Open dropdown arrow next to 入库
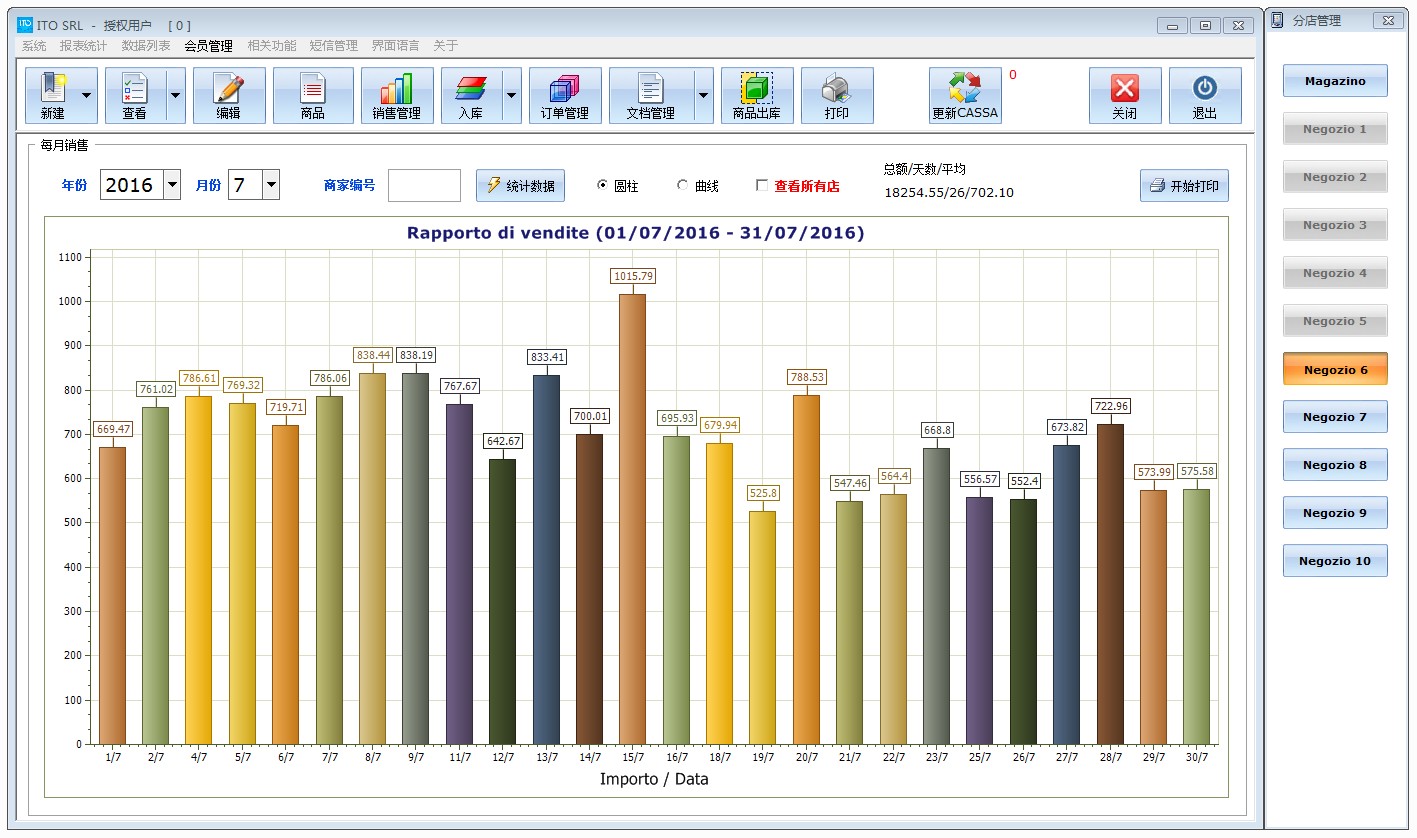Screen dimensions: 1417x838 pyautogui.click(x=512, y=95)
